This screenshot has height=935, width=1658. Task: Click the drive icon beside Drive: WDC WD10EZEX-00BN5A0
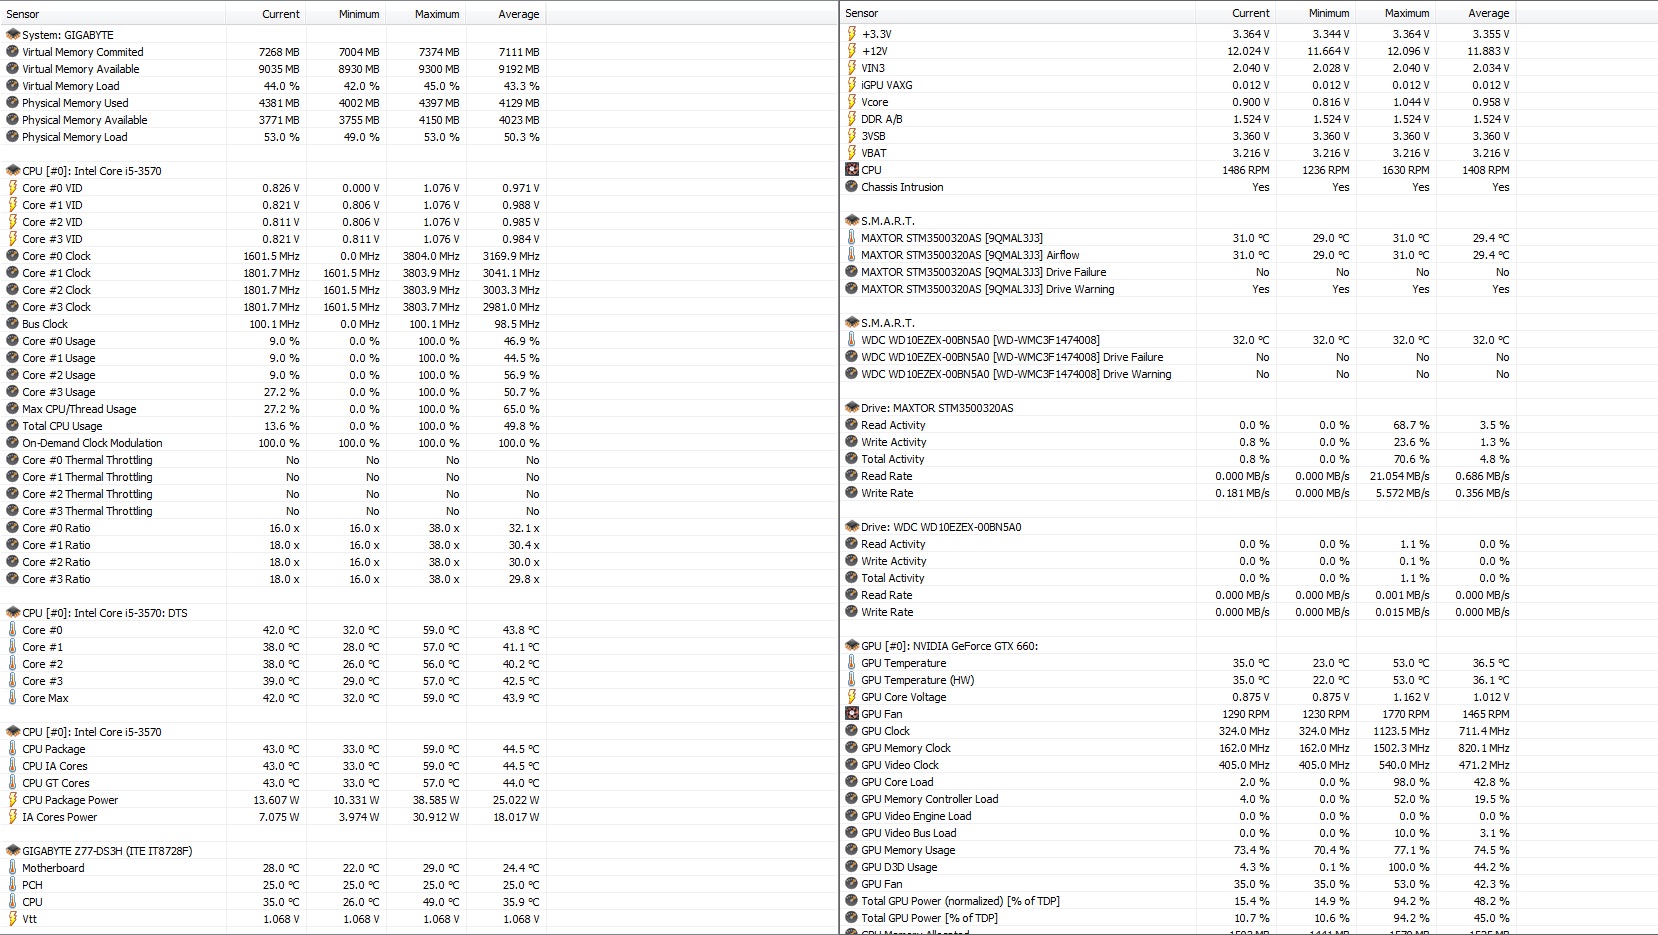[x=851, y=527]
